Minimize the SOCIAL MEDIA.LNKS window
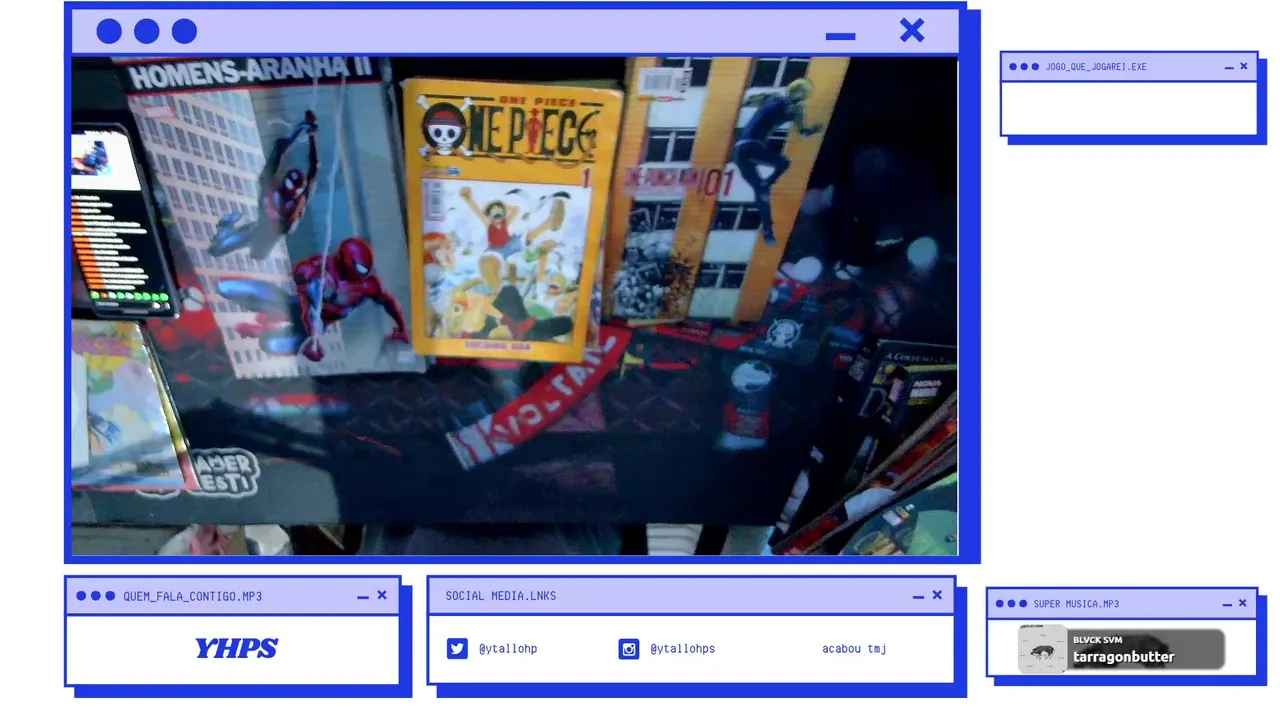This screenshot has width=1280, height=720. point(918,597)
